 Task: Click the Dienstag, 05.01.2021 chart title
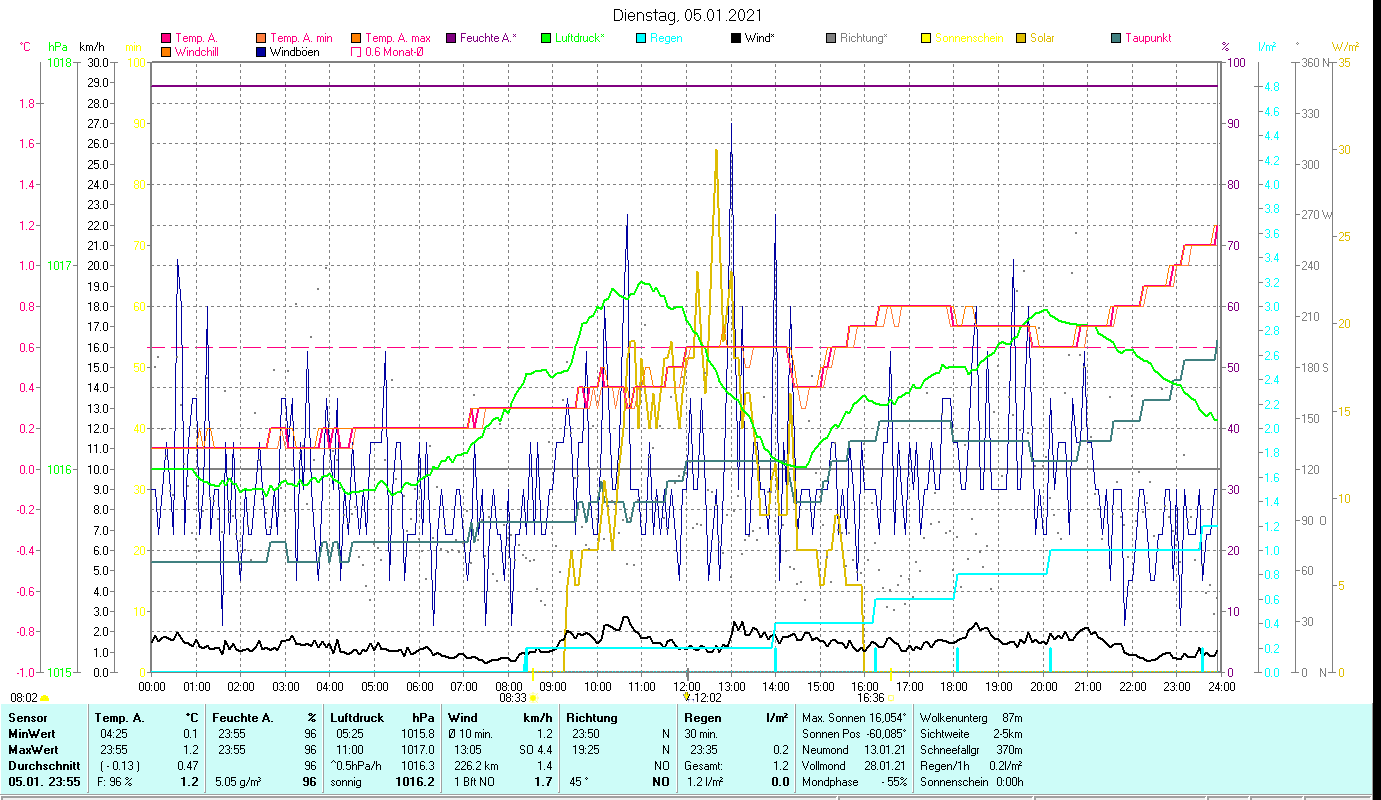pos(688,15)
